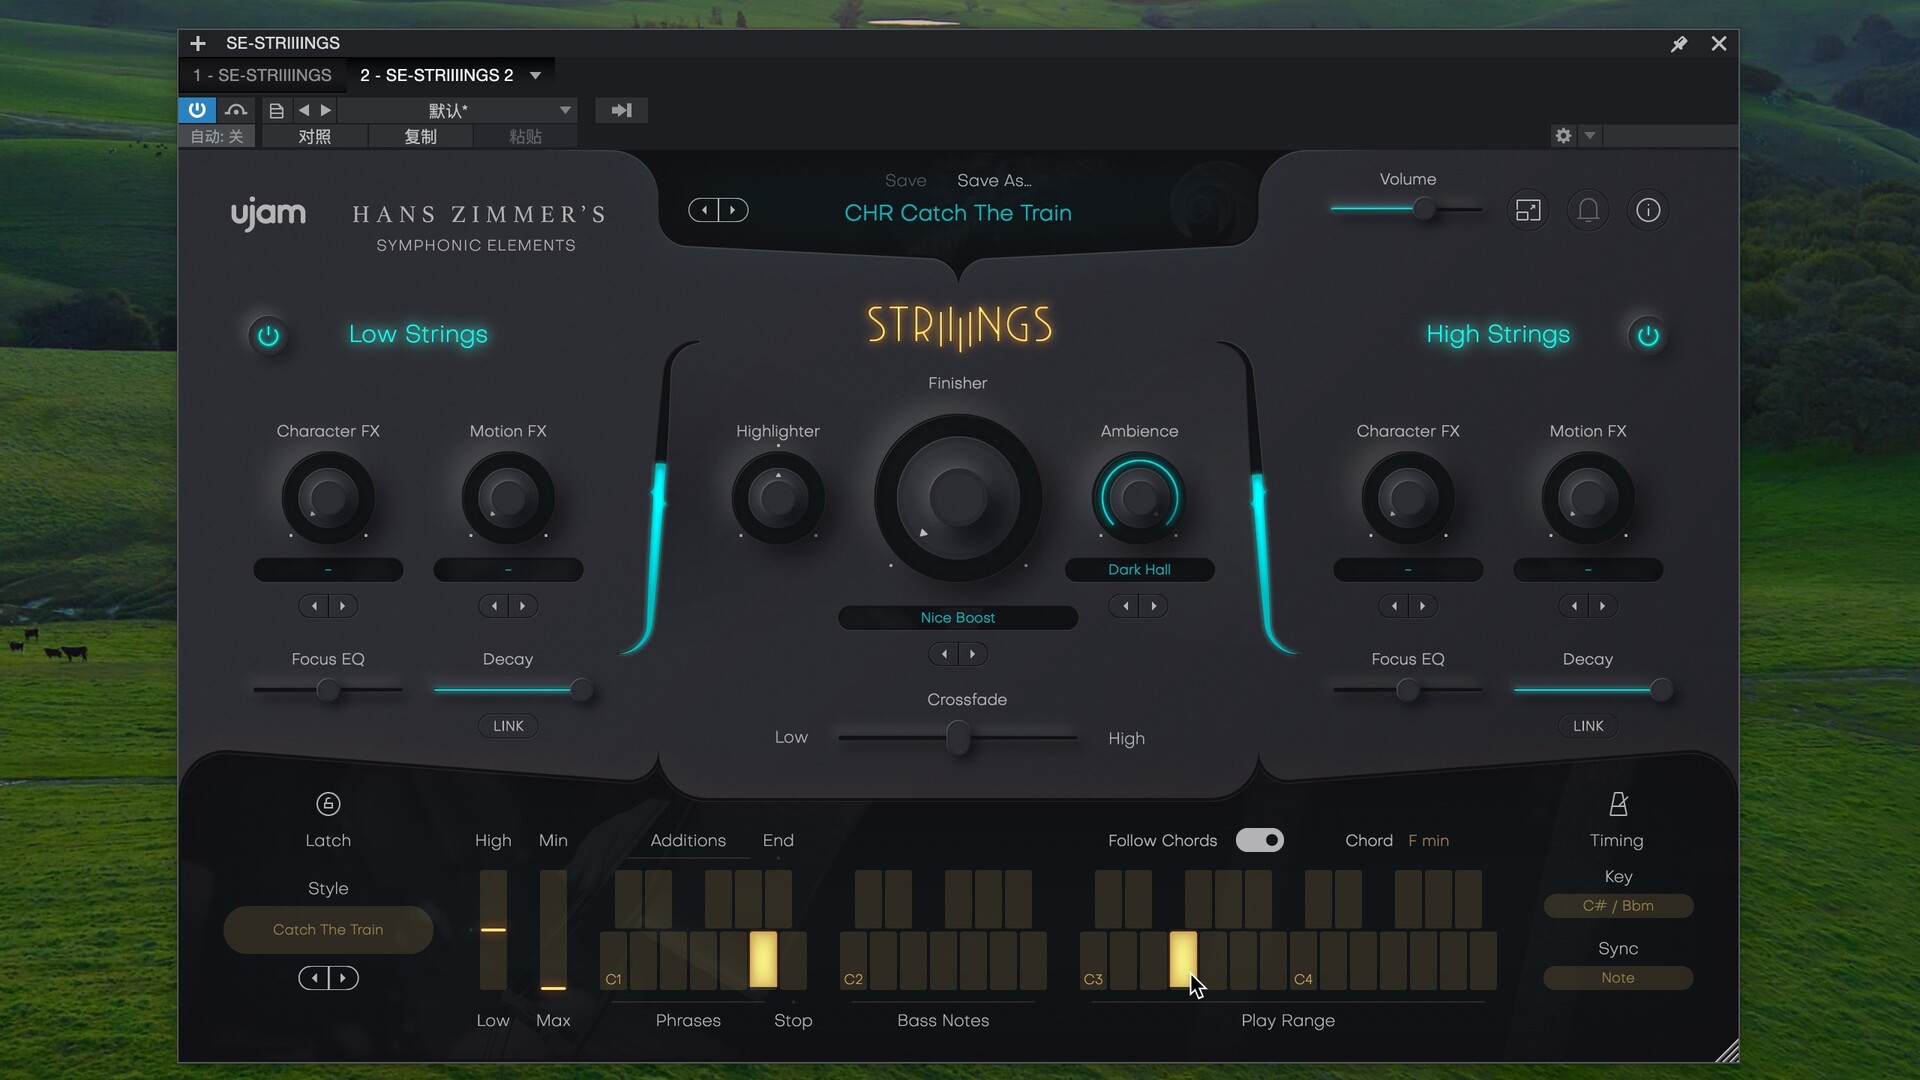Viewport: 1920px width, 1080px height.
Task: Toggle the Follow Chords switch
Action: (x=1260, y=840)
